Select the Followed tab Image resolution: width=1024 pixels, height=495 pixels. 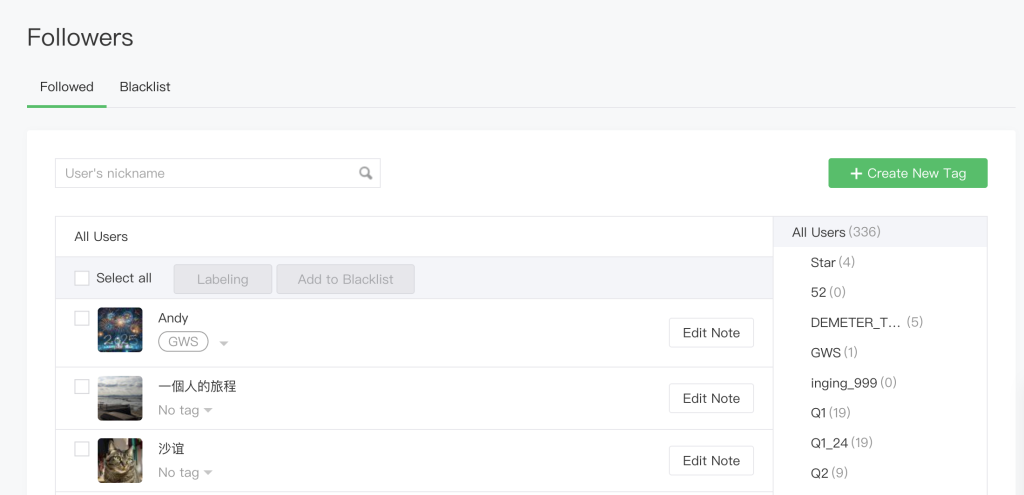coord(67,87)
